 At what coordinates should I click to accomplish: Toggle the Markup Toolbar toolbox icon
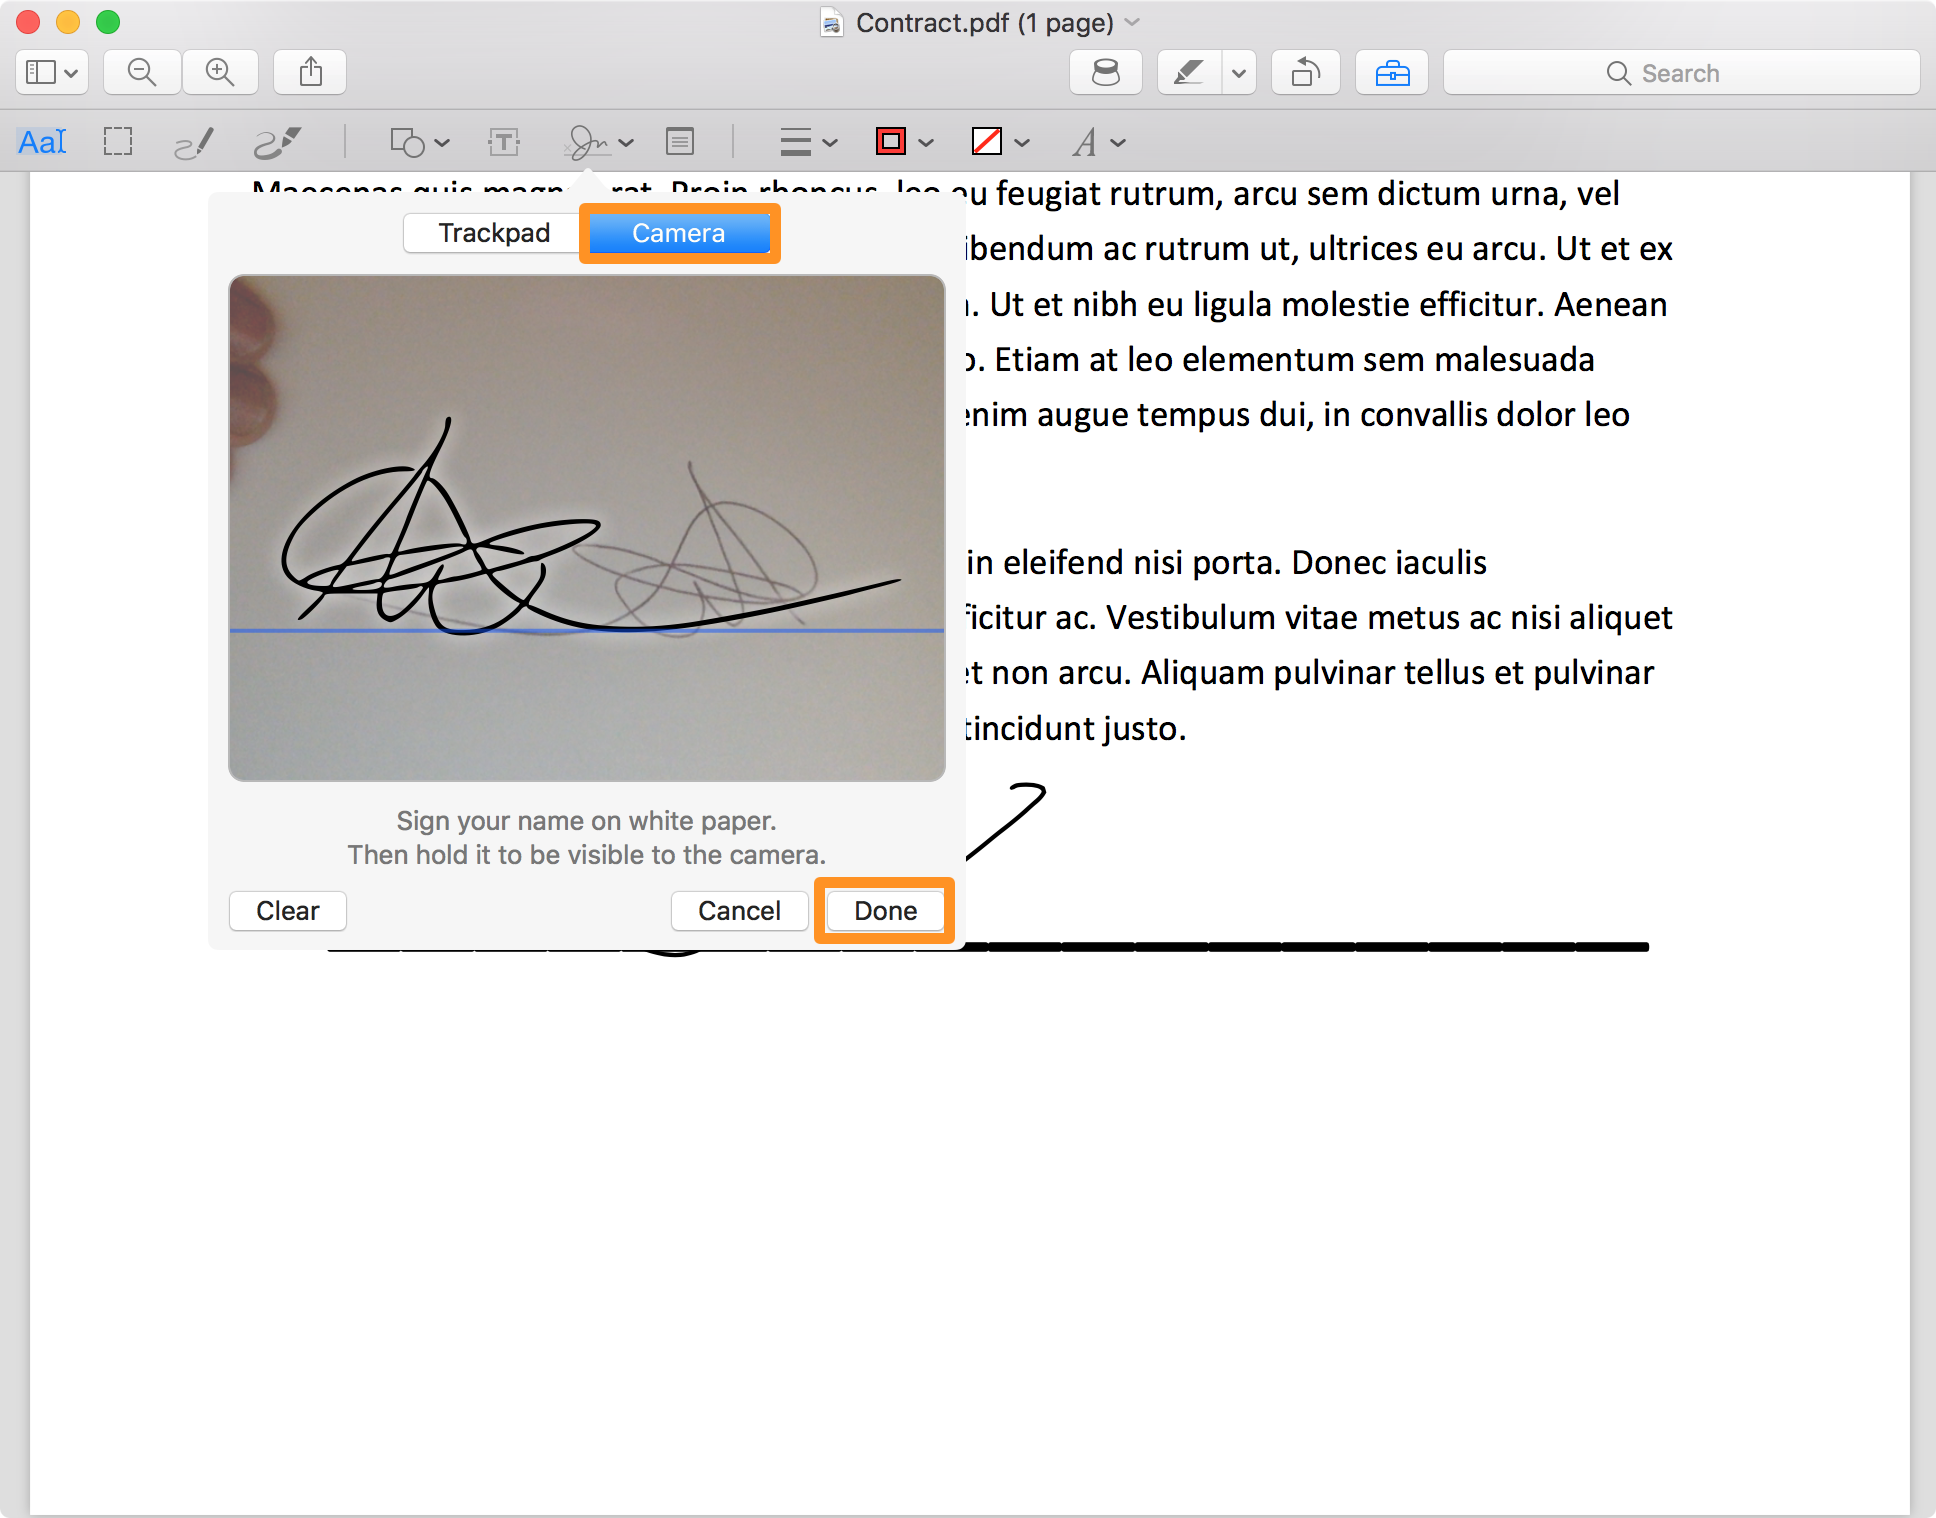pyautogui.click(x=1392, y=72)
